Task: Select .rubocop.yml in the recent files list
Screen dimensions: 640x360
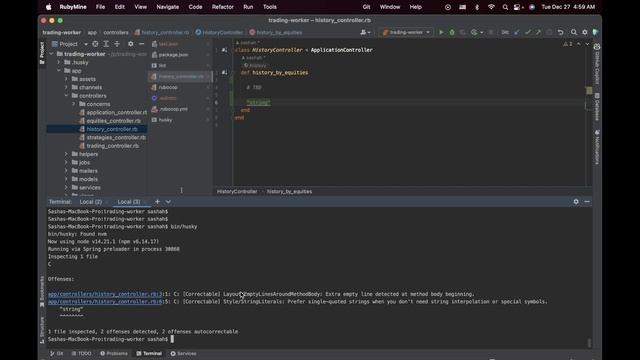Action: click(x=173, y=109)
